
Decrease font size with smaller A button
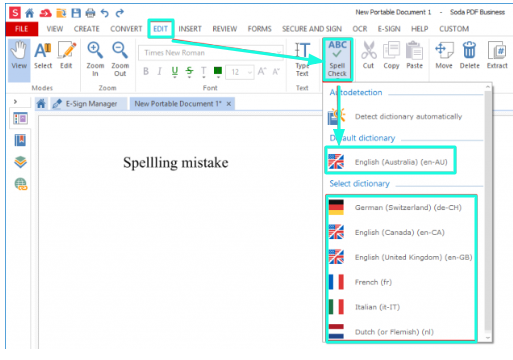click(x=276, y=71)
